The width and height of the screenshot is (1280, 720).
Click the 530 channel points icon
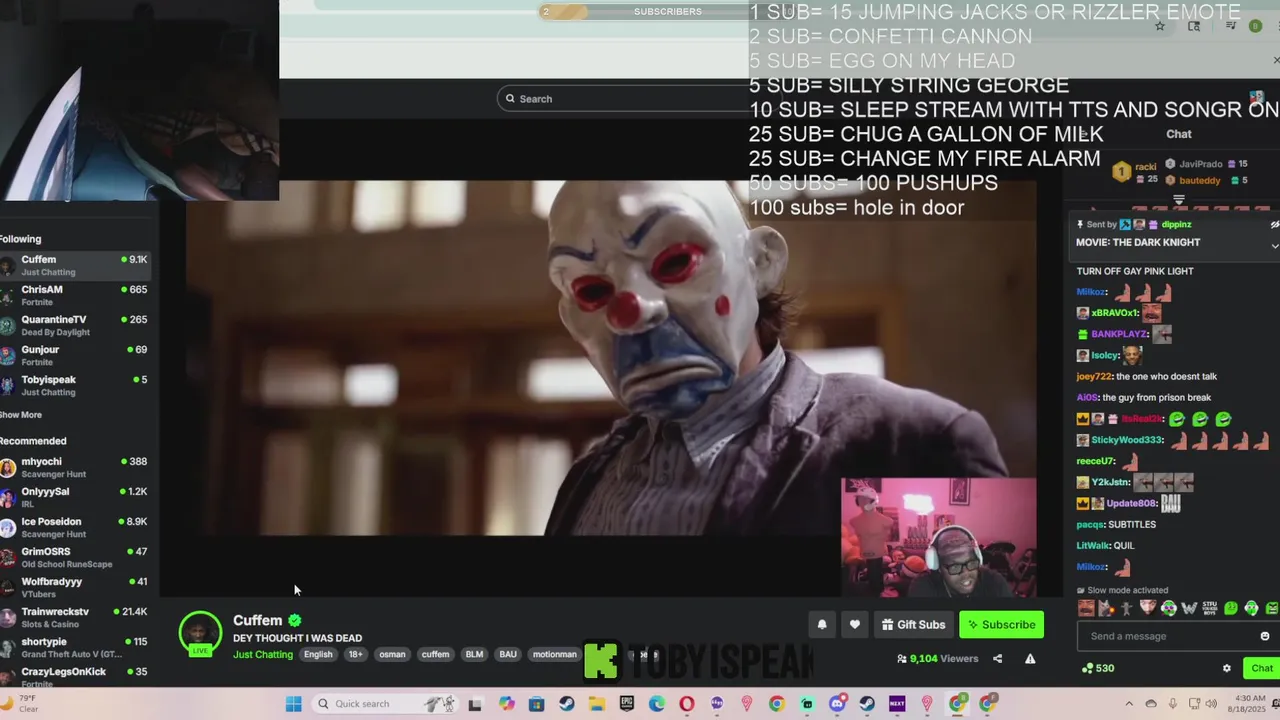click(x=1088, y=668)
